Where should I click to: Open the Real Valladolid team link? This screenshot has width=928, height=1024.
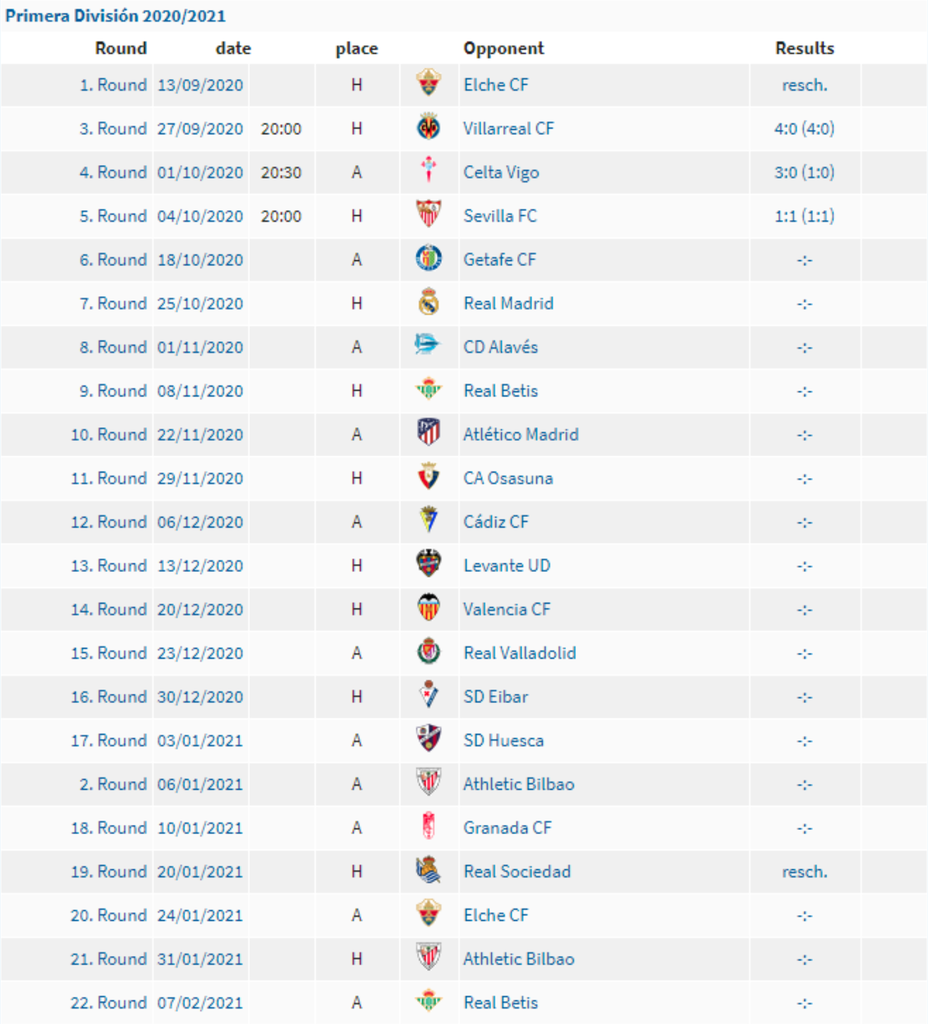point(519,653)
